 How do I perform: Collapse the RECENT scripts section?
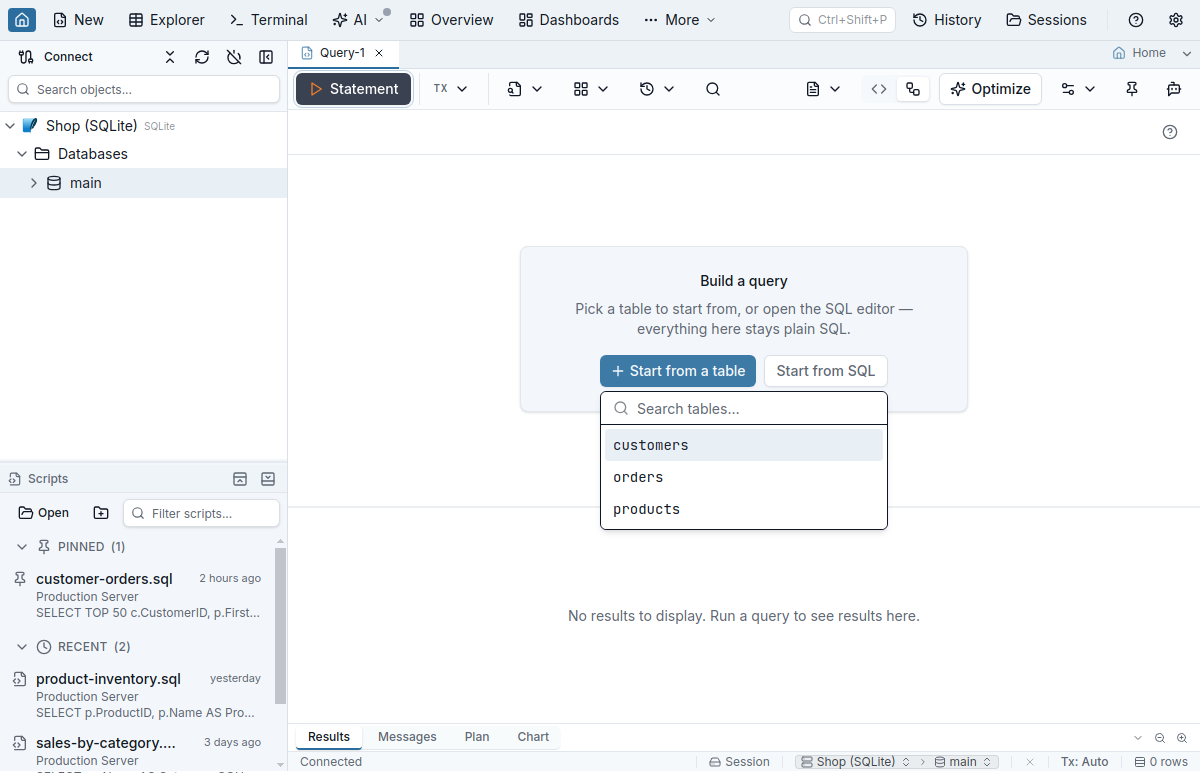coord(22,647)
